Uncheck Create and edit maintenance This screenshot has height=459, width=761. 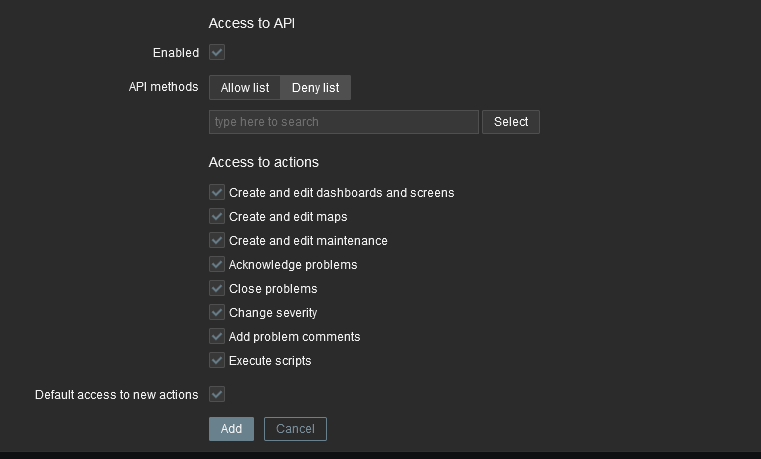click(x=217, y=240)
